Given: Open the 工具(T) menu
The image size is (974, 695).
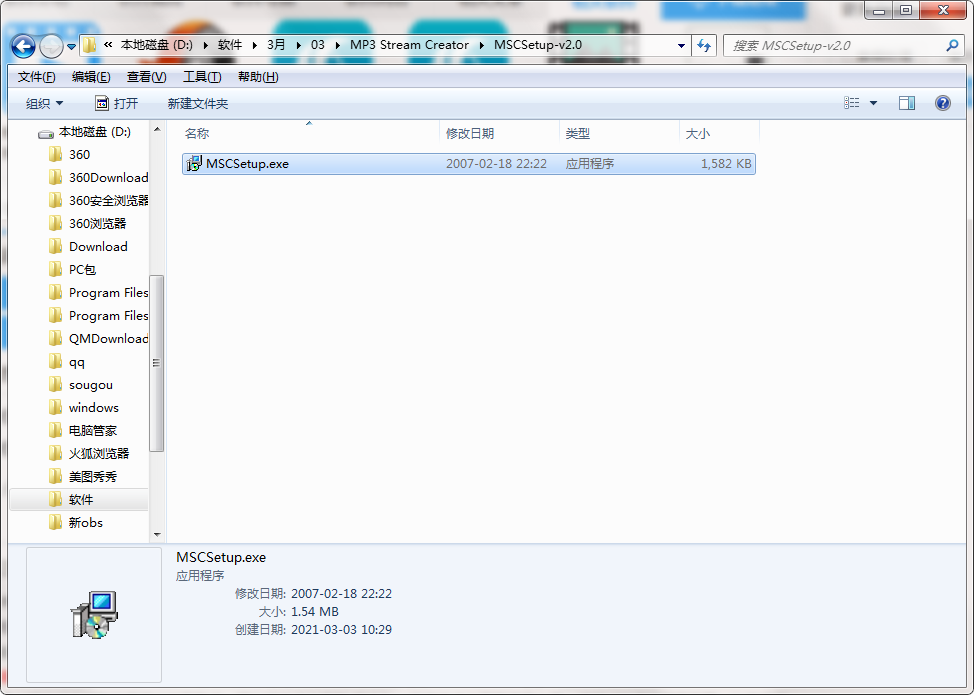Looking at the screenshot, I should click(x=202, y=76).
